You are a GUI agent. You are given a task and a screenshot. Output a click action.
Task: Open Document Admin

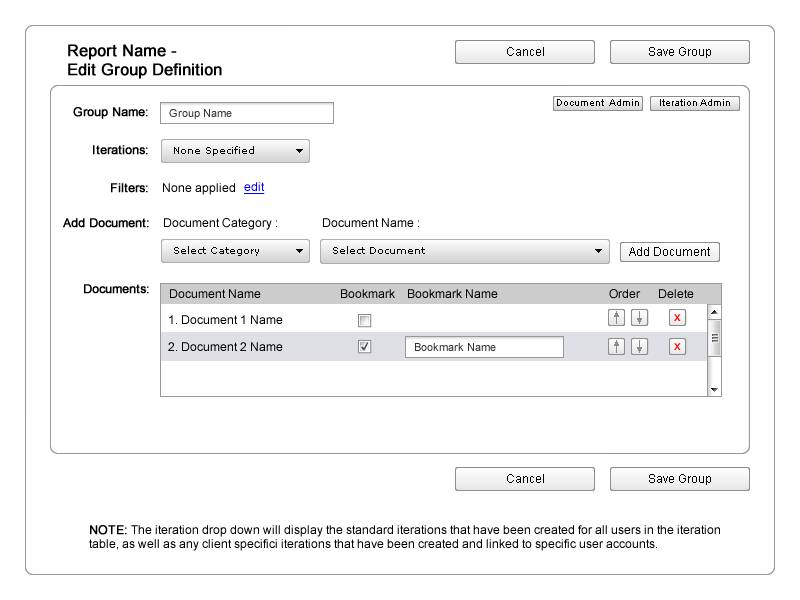[x=598, y=103]
